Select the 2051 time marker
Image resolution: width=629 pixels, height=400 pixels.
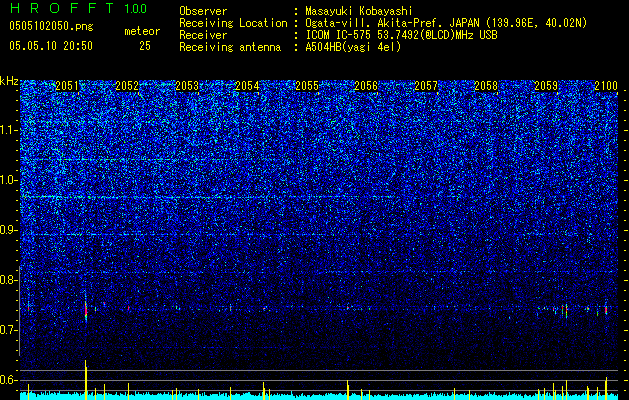pos(67,86)
